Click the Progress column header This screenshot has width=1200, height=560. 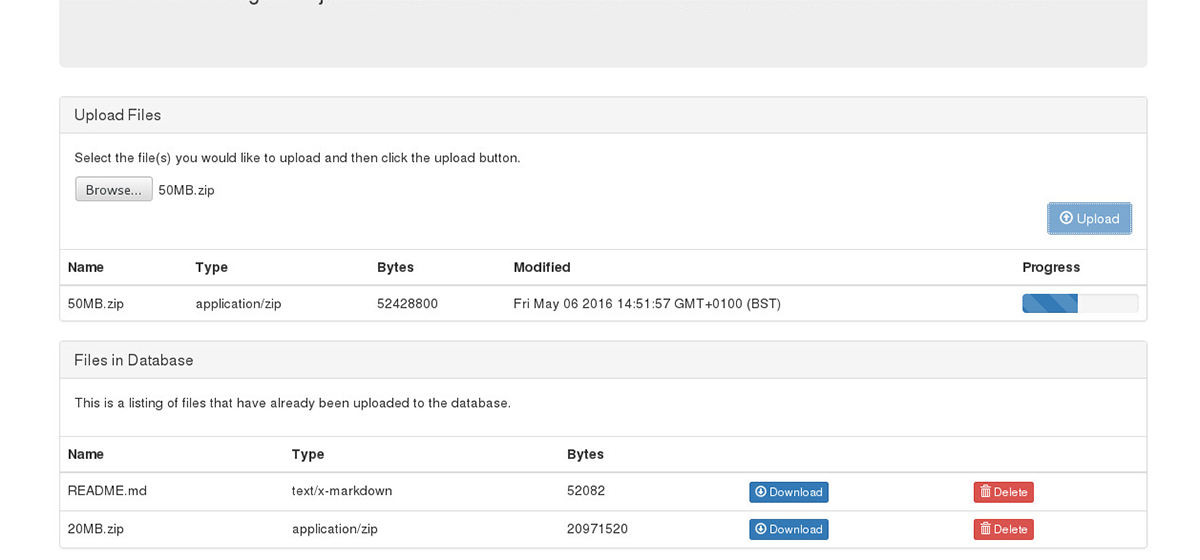coord(1051,267)
